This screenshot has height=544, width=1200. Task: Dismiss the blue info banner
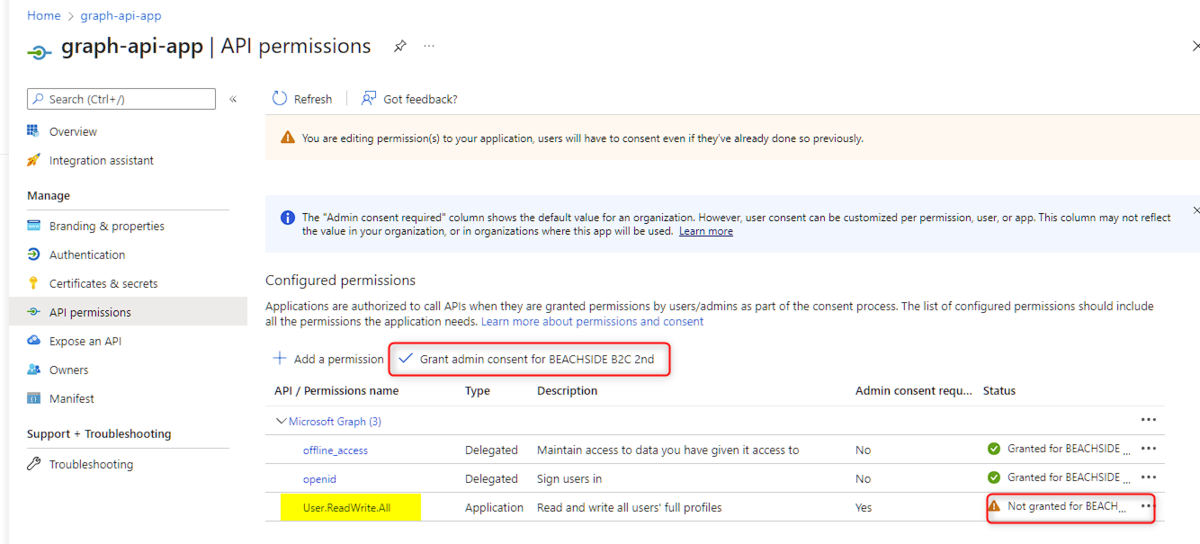pyautogui.click(x=1195, y=211)
